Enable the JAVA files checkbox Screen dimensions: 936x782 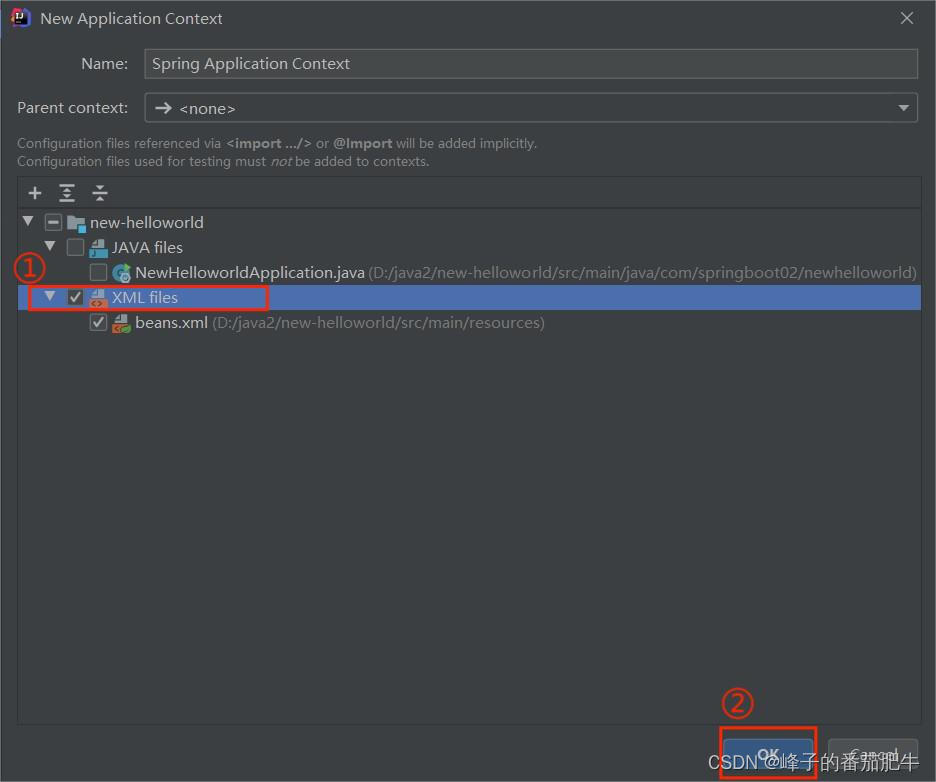click(75, 247)
